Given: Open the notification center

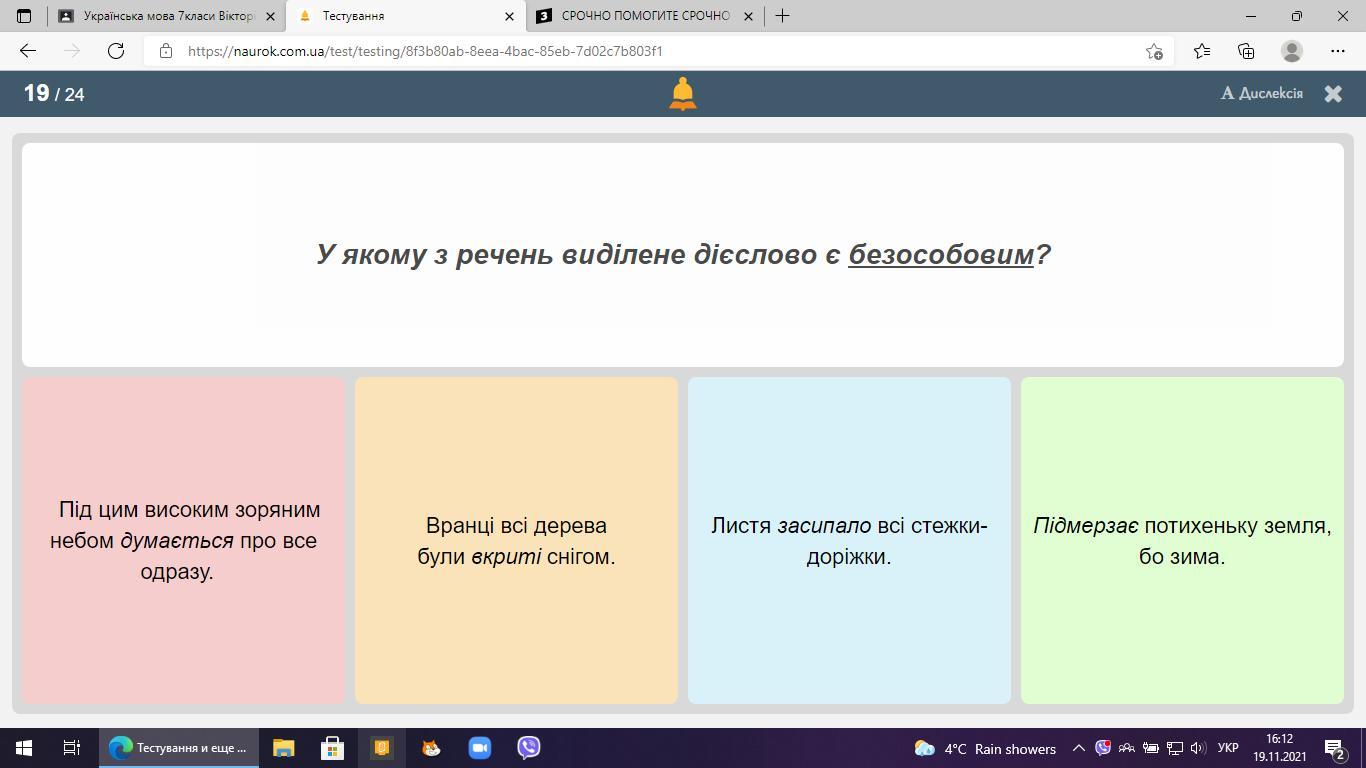Looking at the screenshot, I should tap(1335, 748).
